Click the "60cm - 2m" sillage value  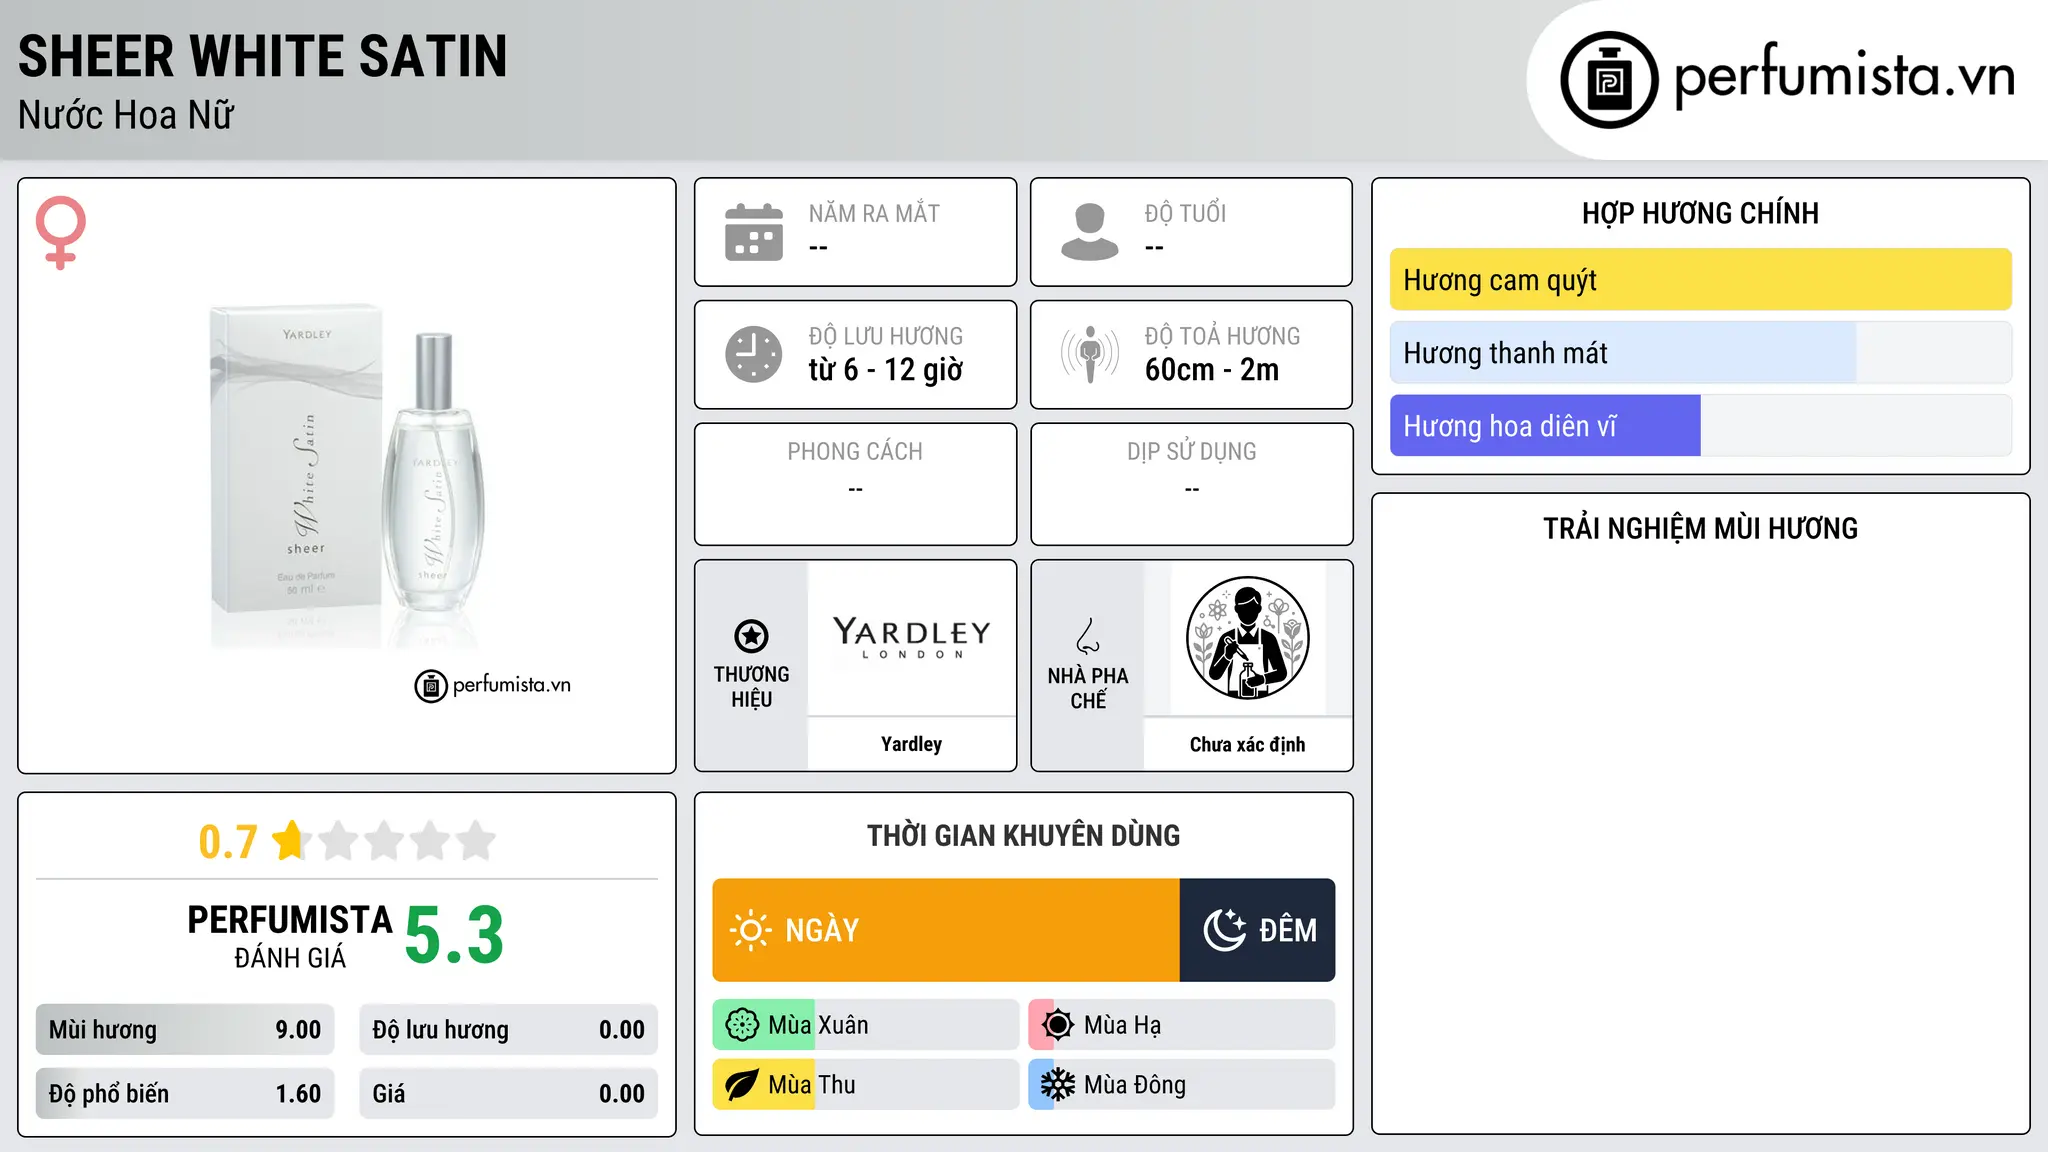coord(1212,370)
